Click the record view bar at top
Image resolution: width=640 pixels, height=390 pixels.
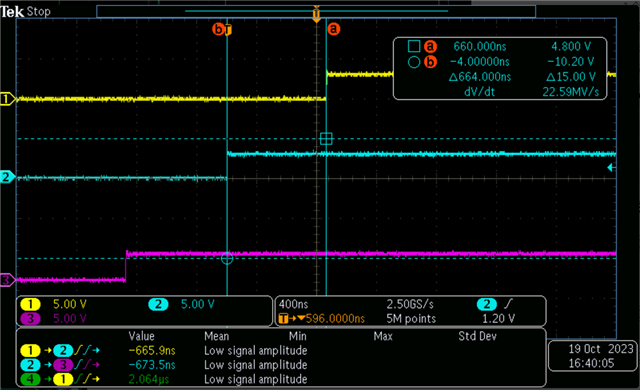316,11
